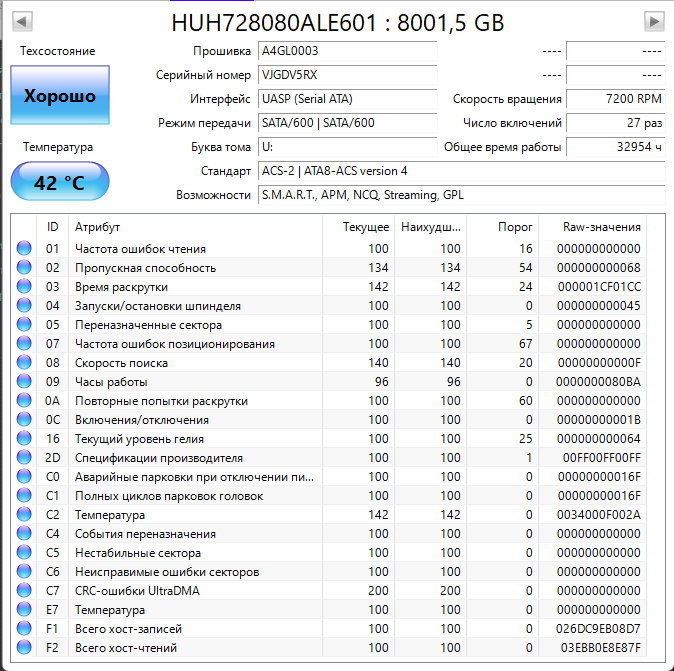The image size is (674, 671).
Task: Click the Стандарт field ACS-2
Action: point(461,171)
